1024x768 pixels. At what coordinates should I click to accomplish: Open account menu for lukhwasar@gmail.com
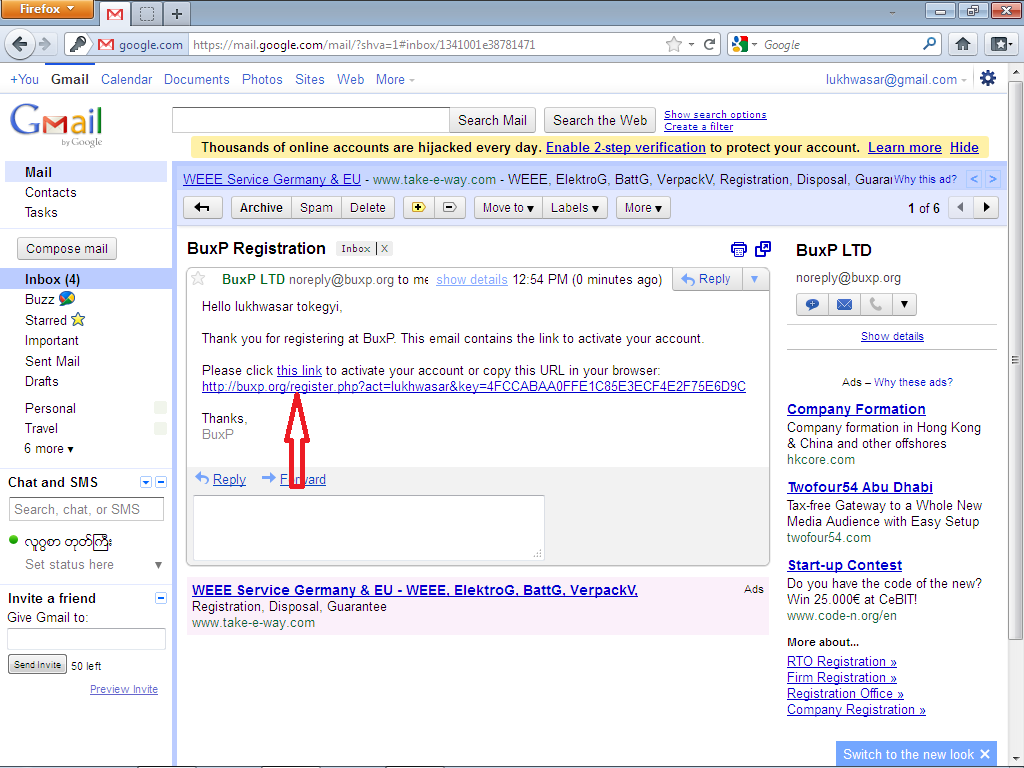point(896,80)
